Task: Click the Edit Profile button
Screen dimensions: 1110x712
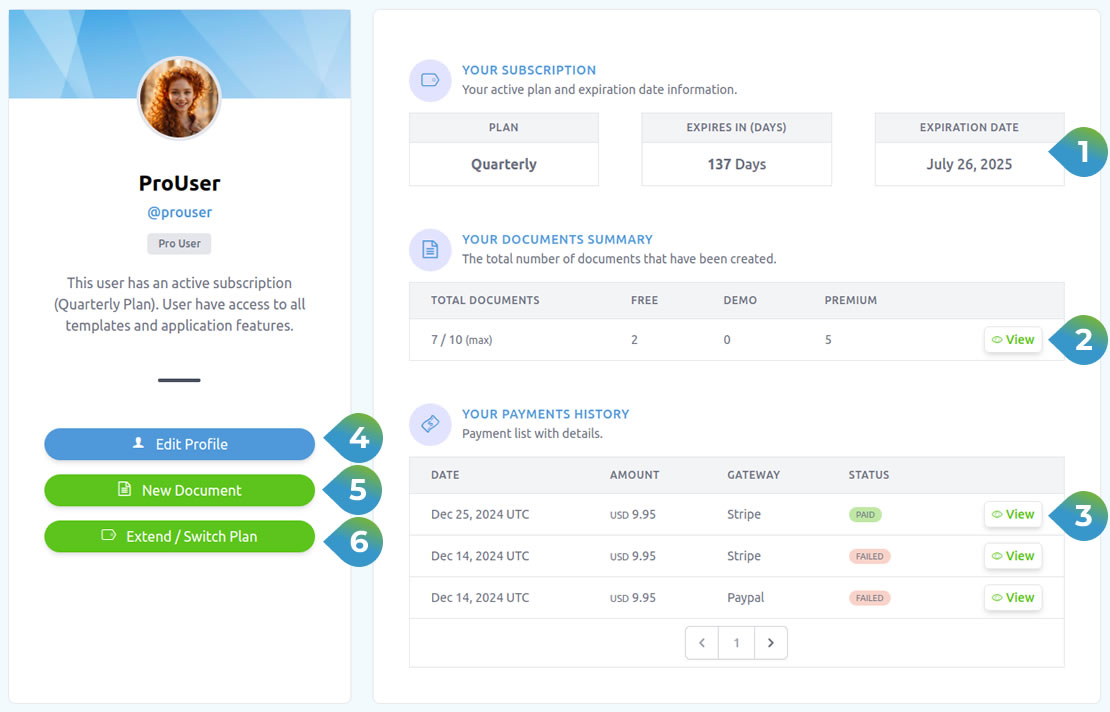Action: 180,444
